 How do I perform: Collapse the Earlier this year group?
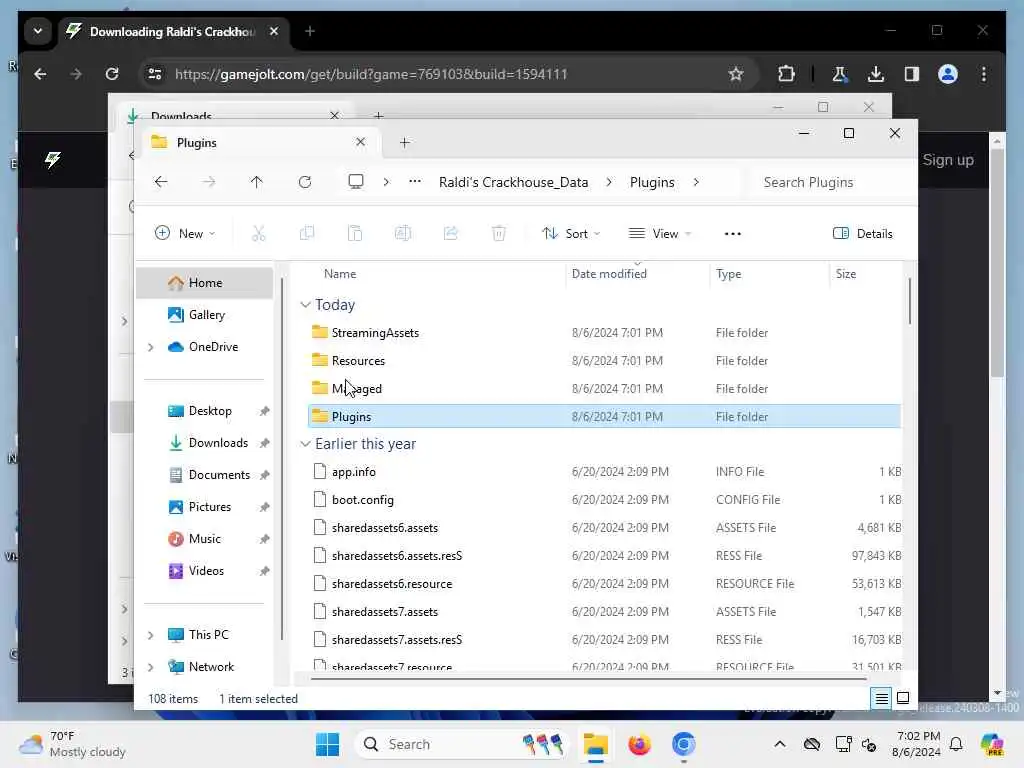(x=305, y=444)
